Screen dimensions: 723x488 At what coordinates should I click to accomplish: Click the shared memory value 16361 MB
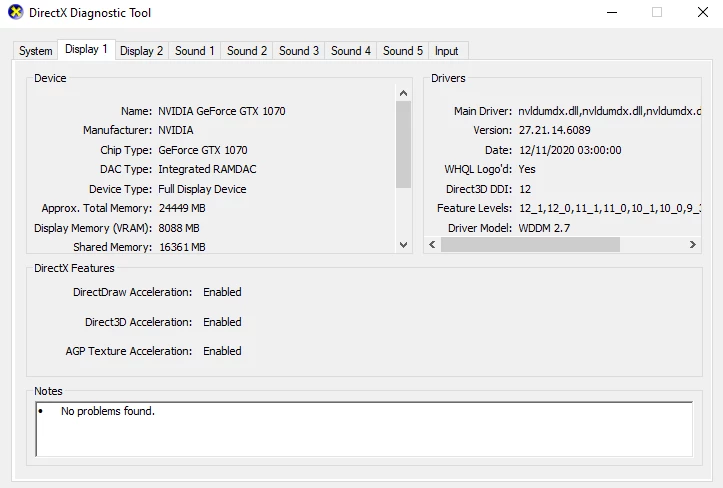click(182, 247)
